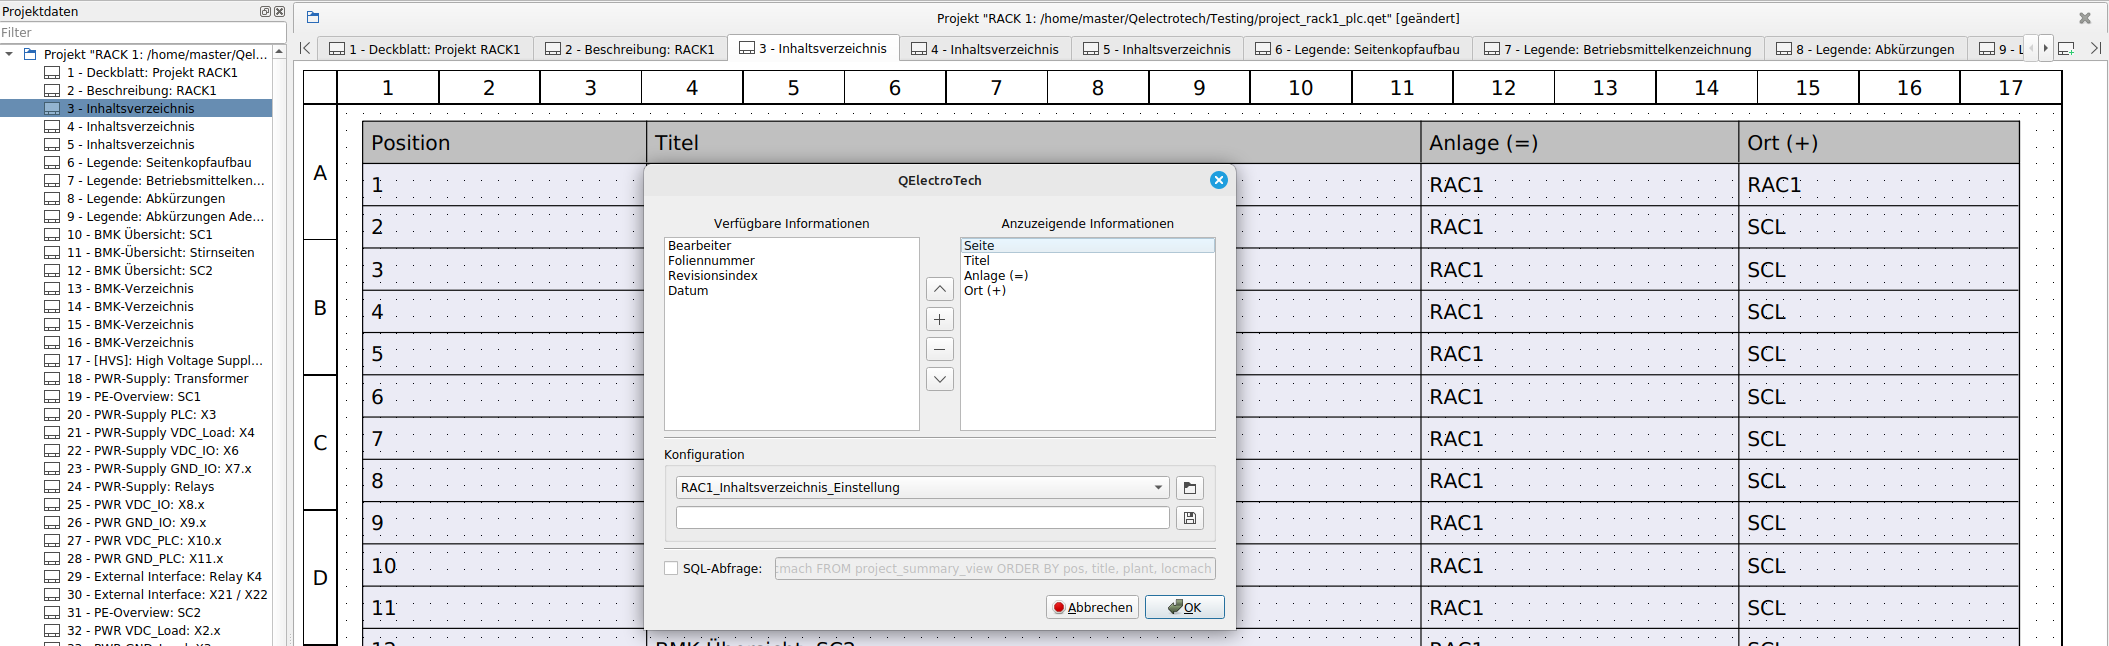Click the Abbrechen button

click(1092, 607)
